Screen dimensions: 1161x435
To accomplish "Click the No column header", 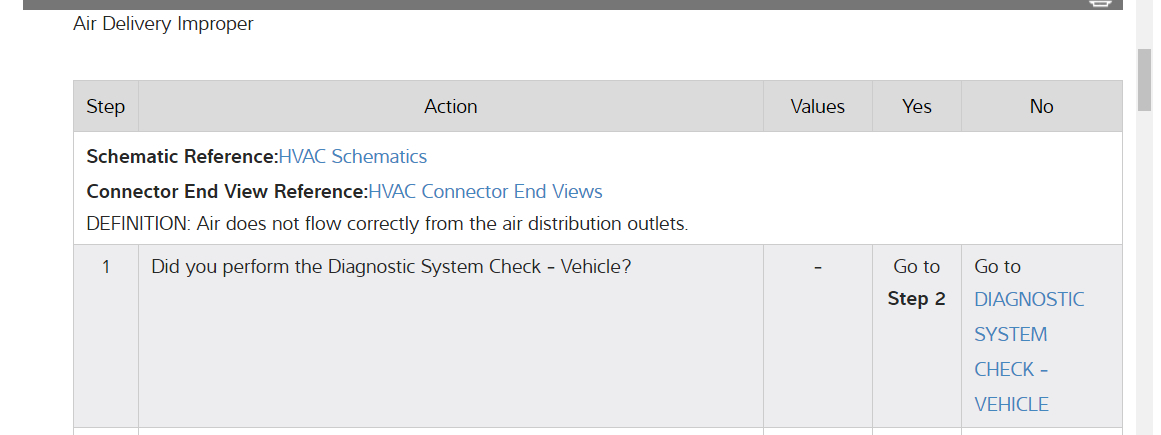I will click(x=1041, y=107).
